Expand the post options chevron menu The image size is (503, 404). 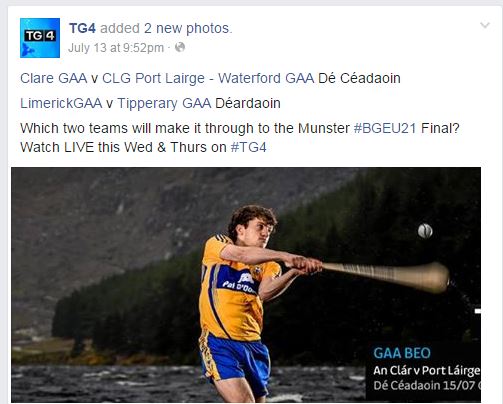click(x=485, y=25)
